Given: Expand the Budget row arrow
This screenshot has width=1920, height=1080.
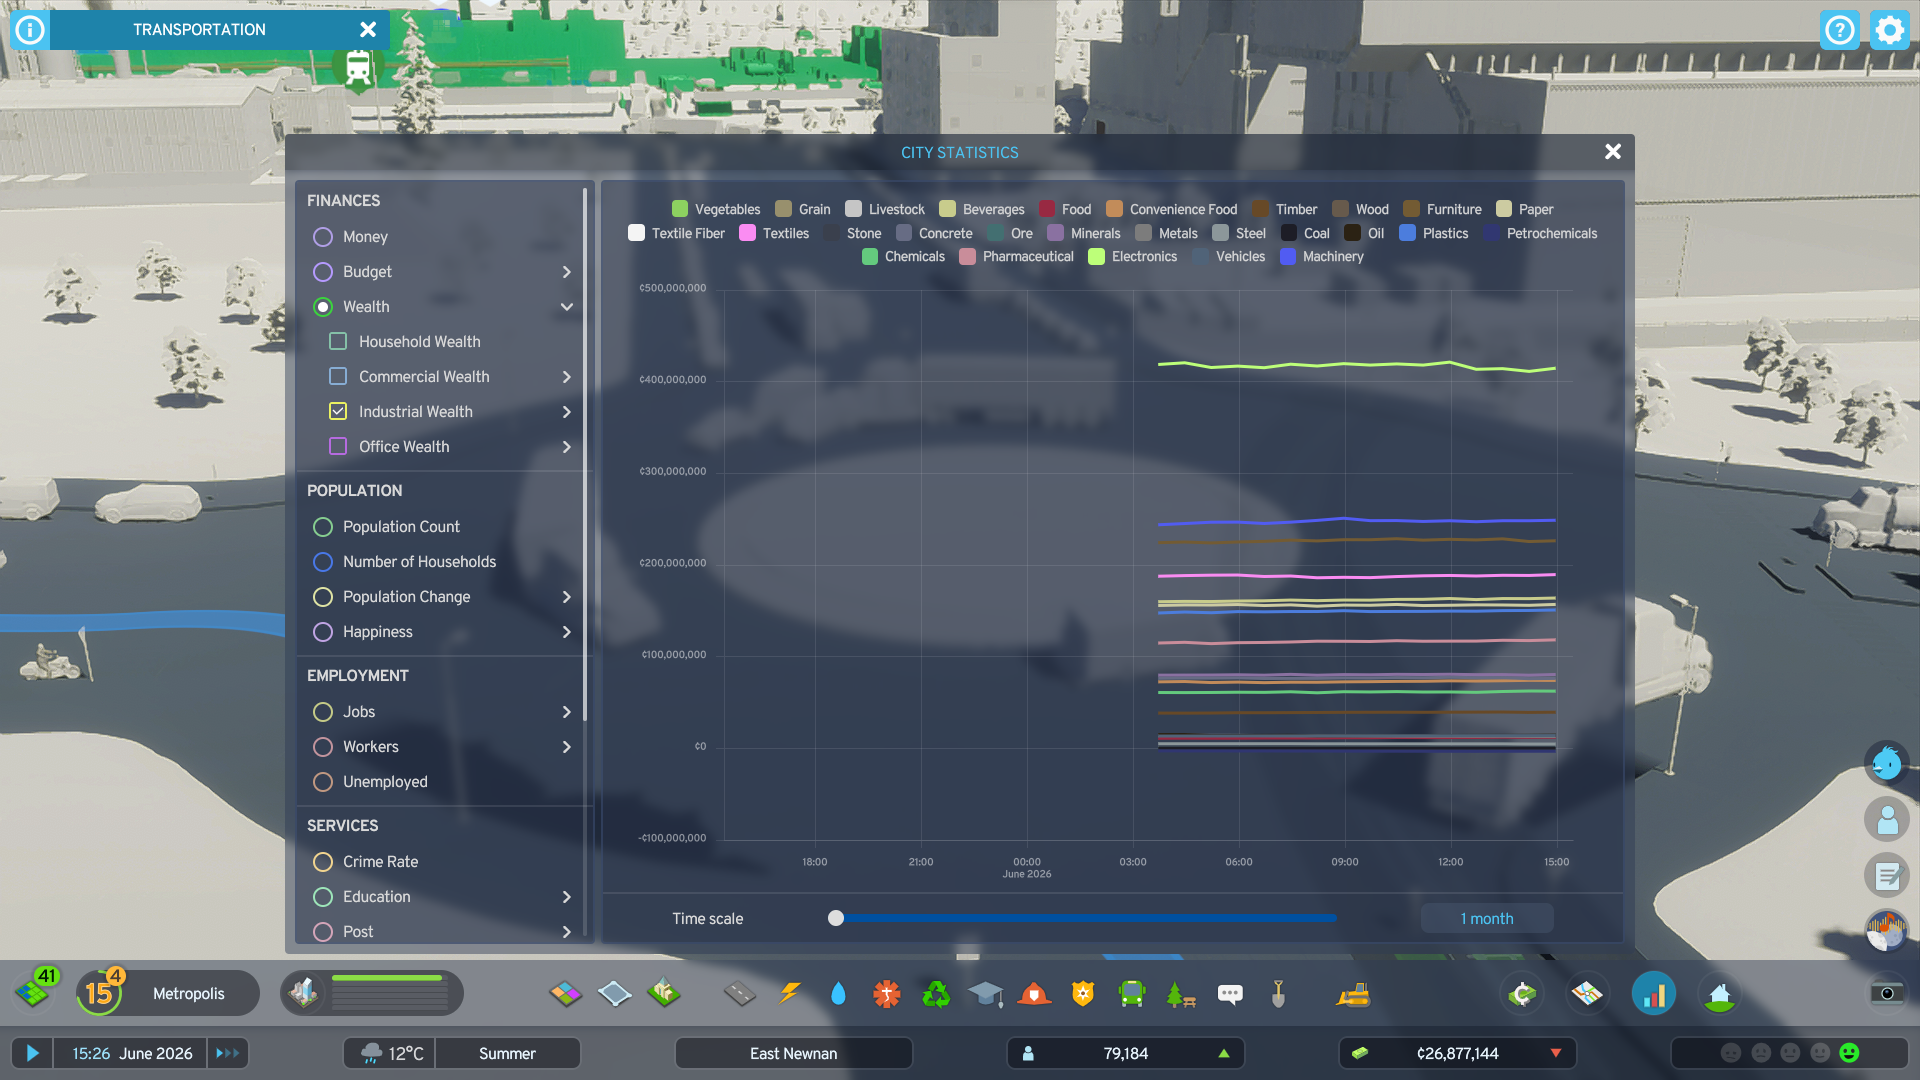Looking at the screenshot, I should [x=567, y=272].
